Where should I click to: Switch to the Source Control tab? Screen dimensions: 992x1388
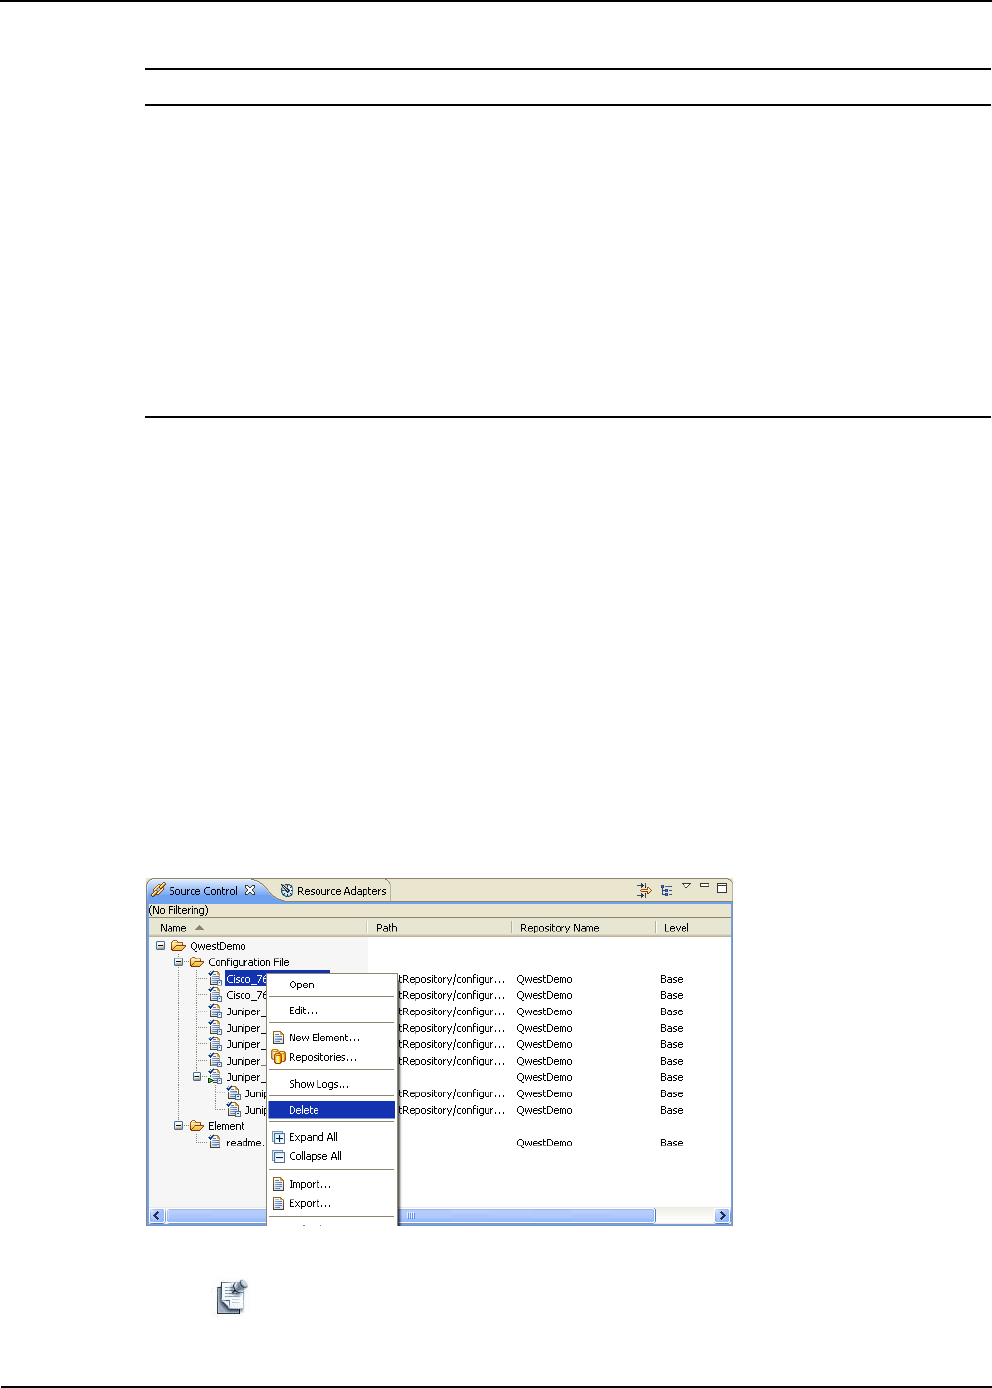[x=203, y=891]
